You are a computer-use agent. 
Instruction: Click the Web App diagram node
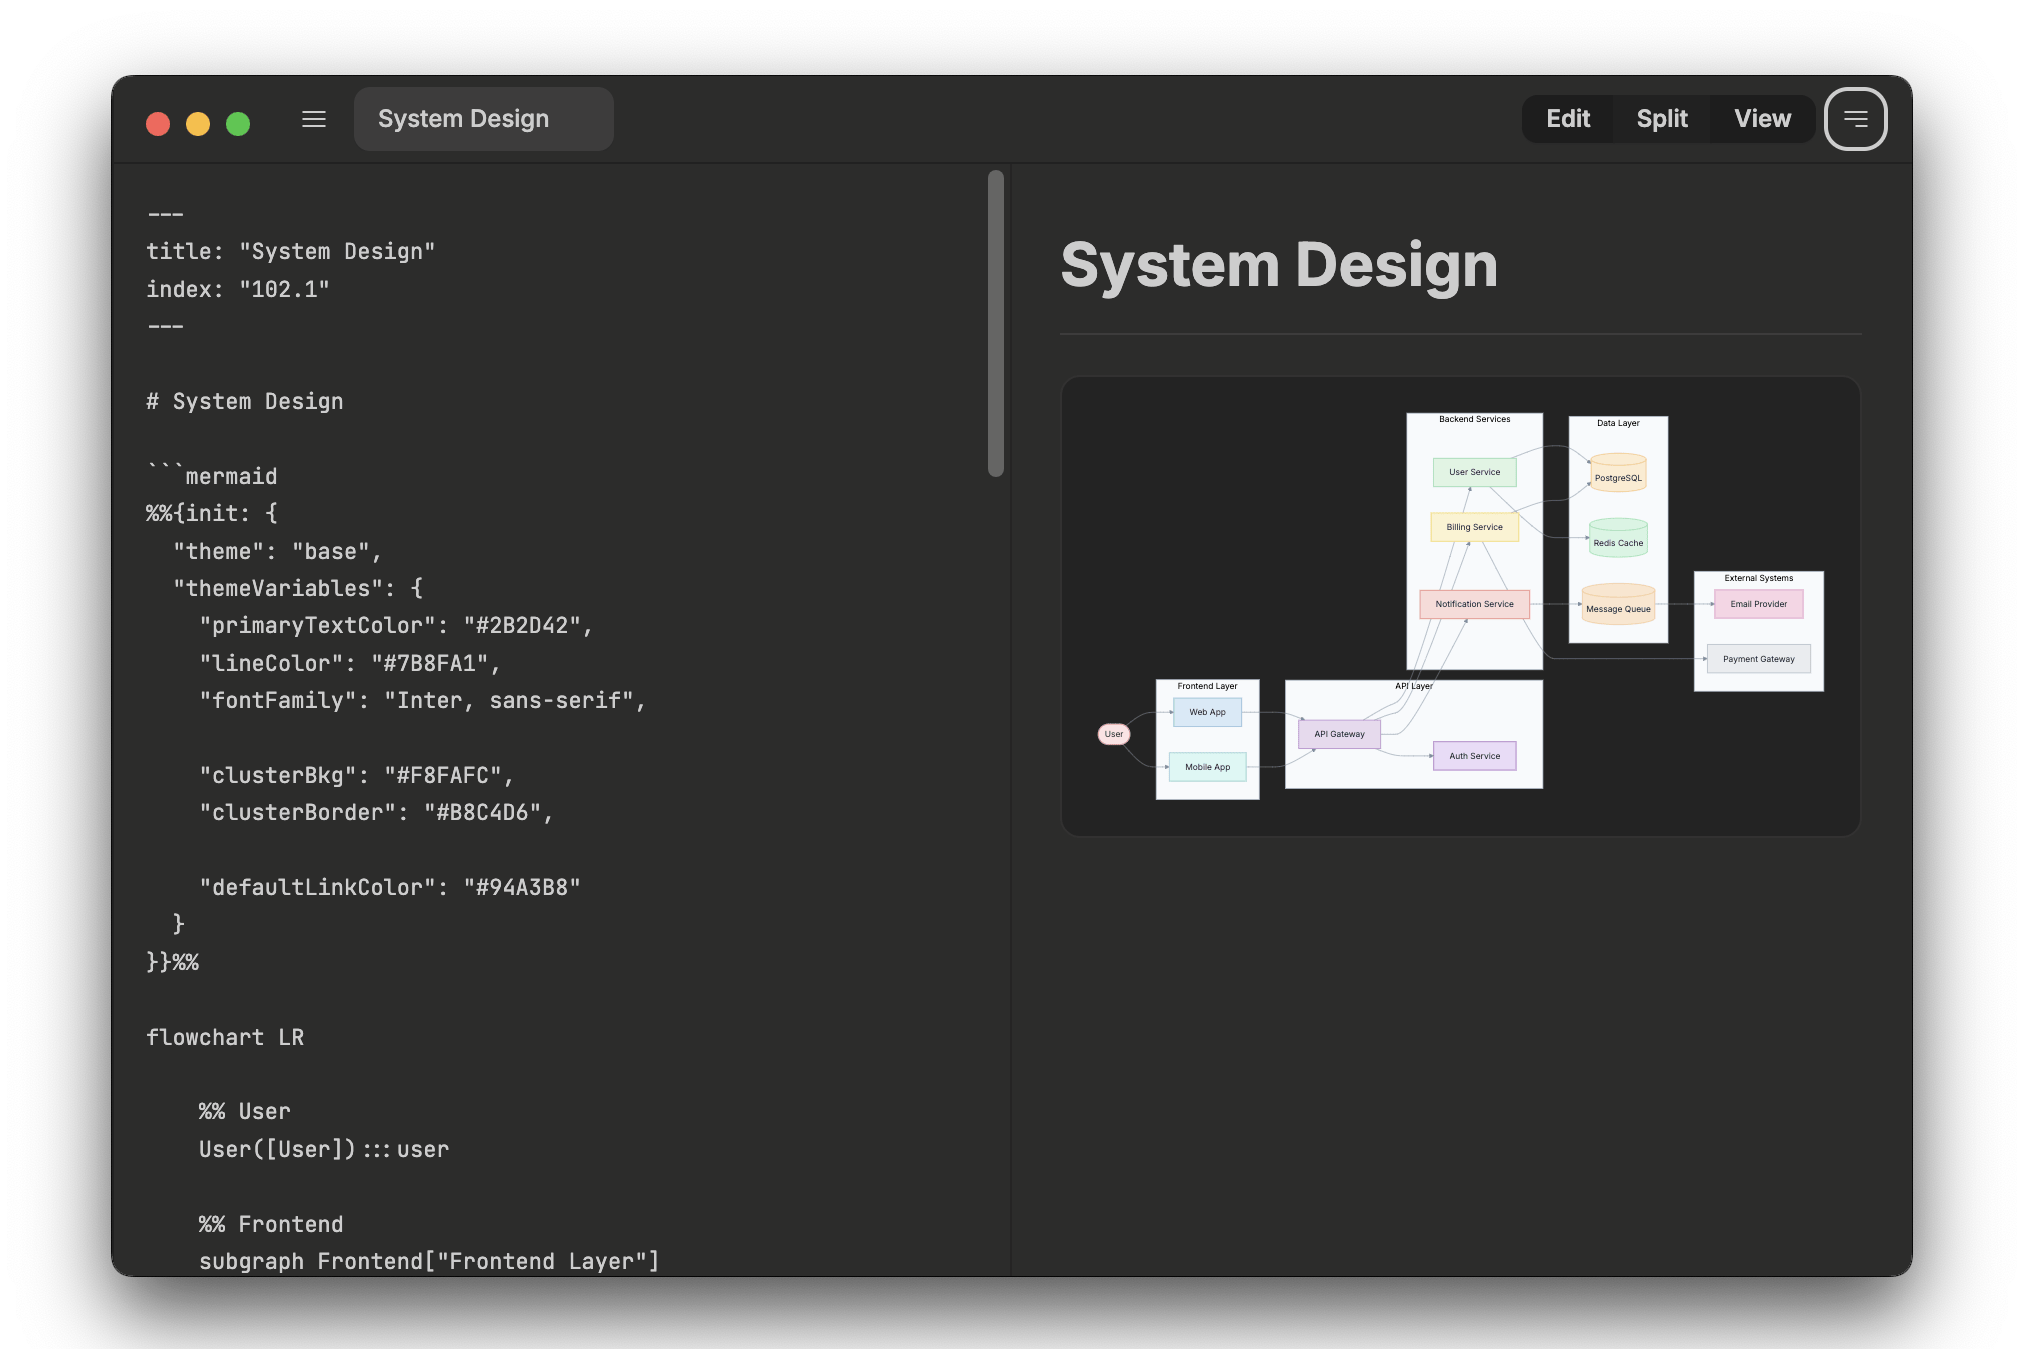(x=1207, y=712)
